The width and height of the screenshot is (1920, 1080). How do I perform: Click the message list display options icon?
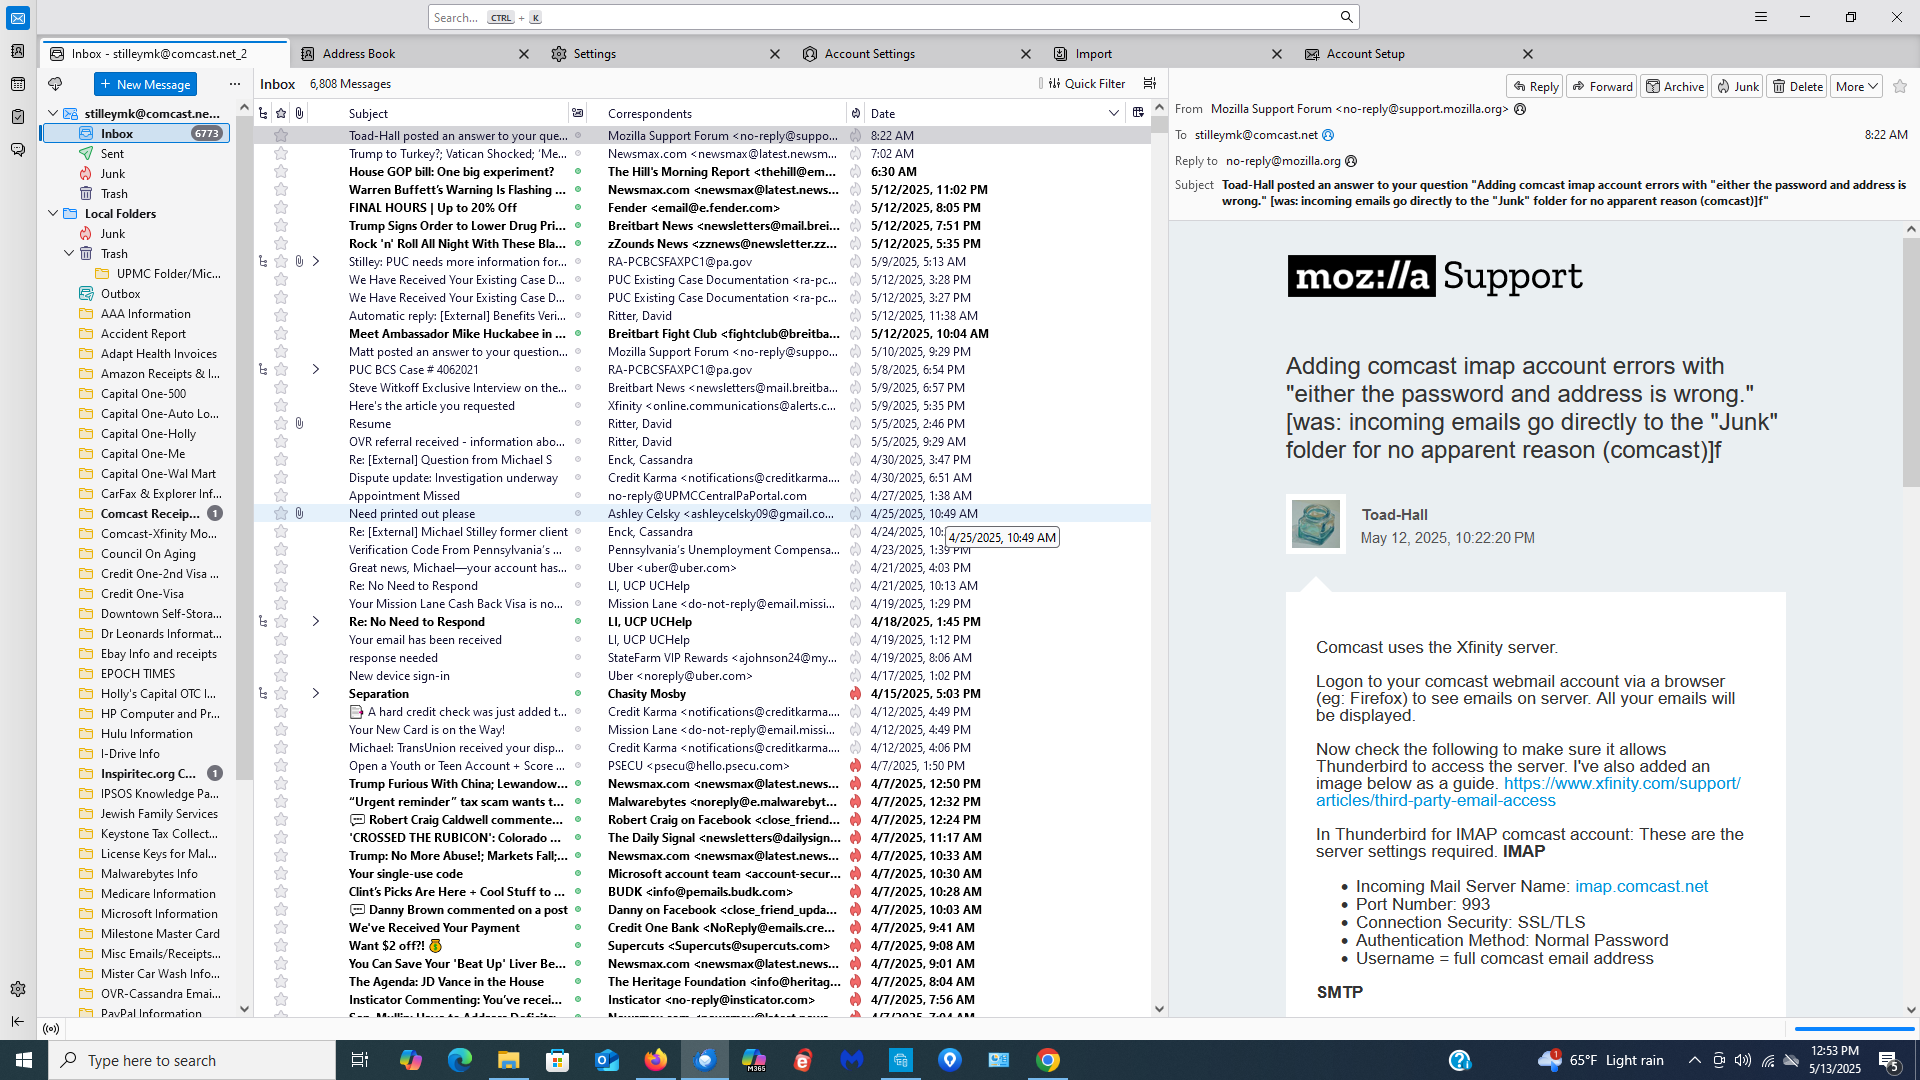click(1150, 84)
